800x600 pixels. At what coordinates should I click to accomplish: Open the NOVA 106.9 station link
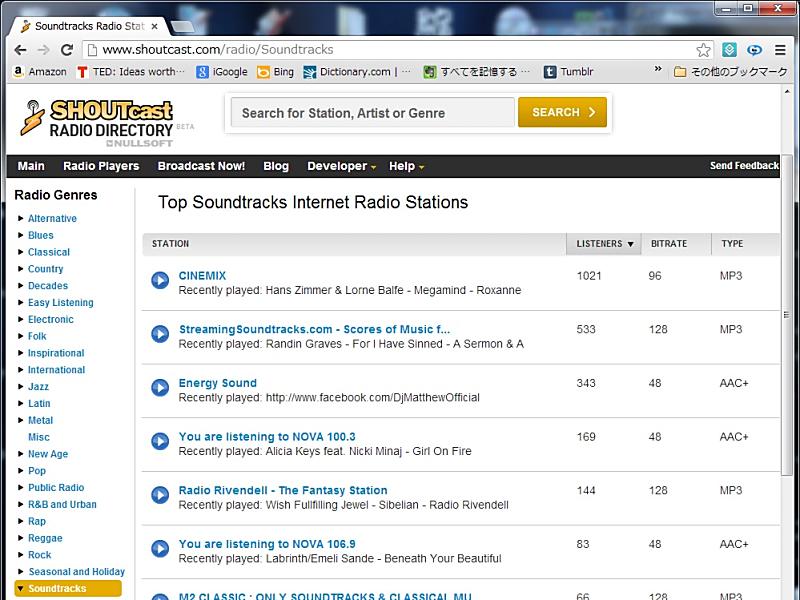tap(267, 544)
